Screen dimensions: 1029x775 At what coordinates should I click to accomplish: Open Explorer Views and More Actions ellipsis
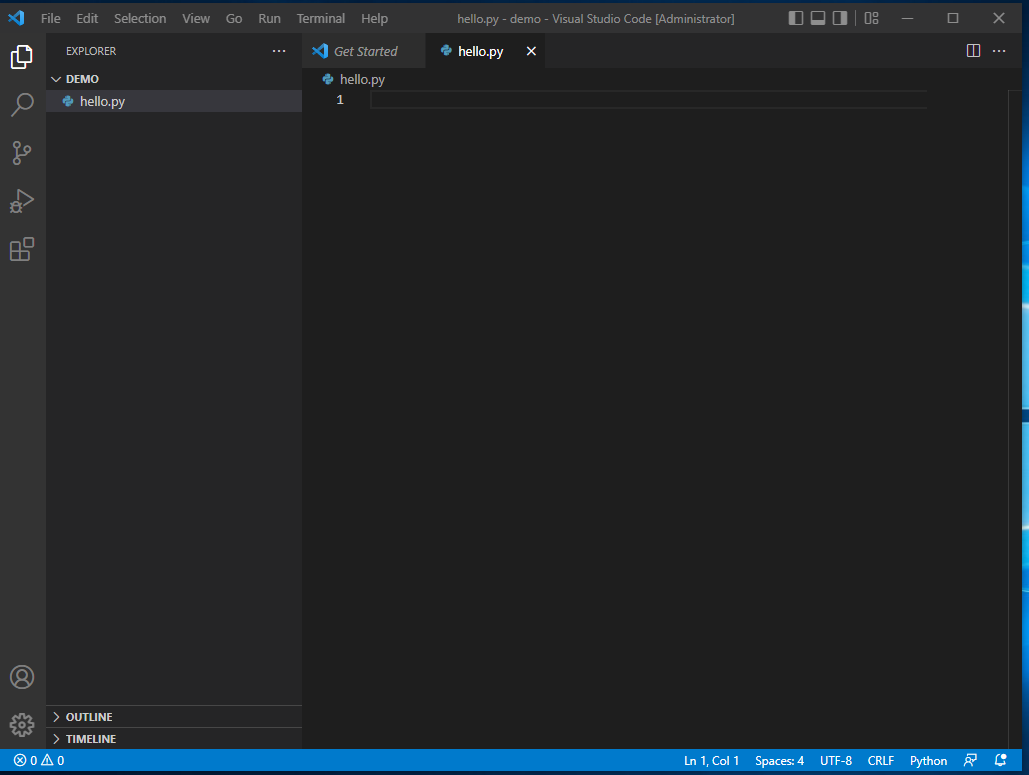279,51
